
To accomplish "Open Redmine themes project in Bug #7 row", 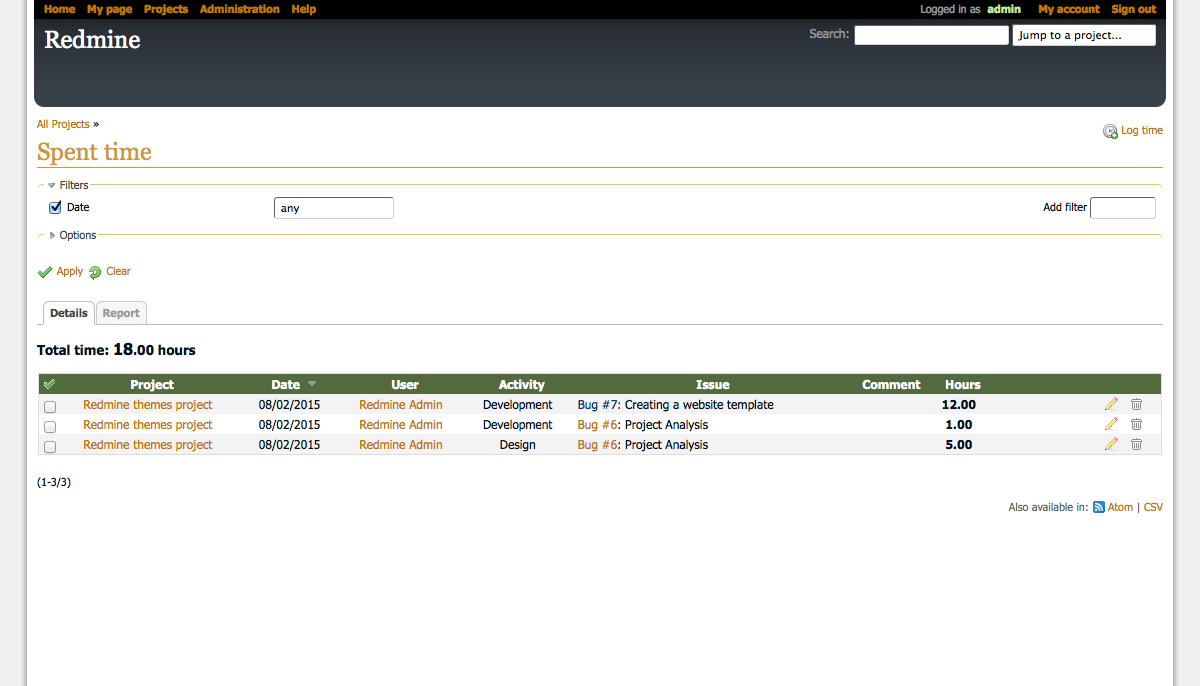I will pyautogui.click(x=148, y=405).
